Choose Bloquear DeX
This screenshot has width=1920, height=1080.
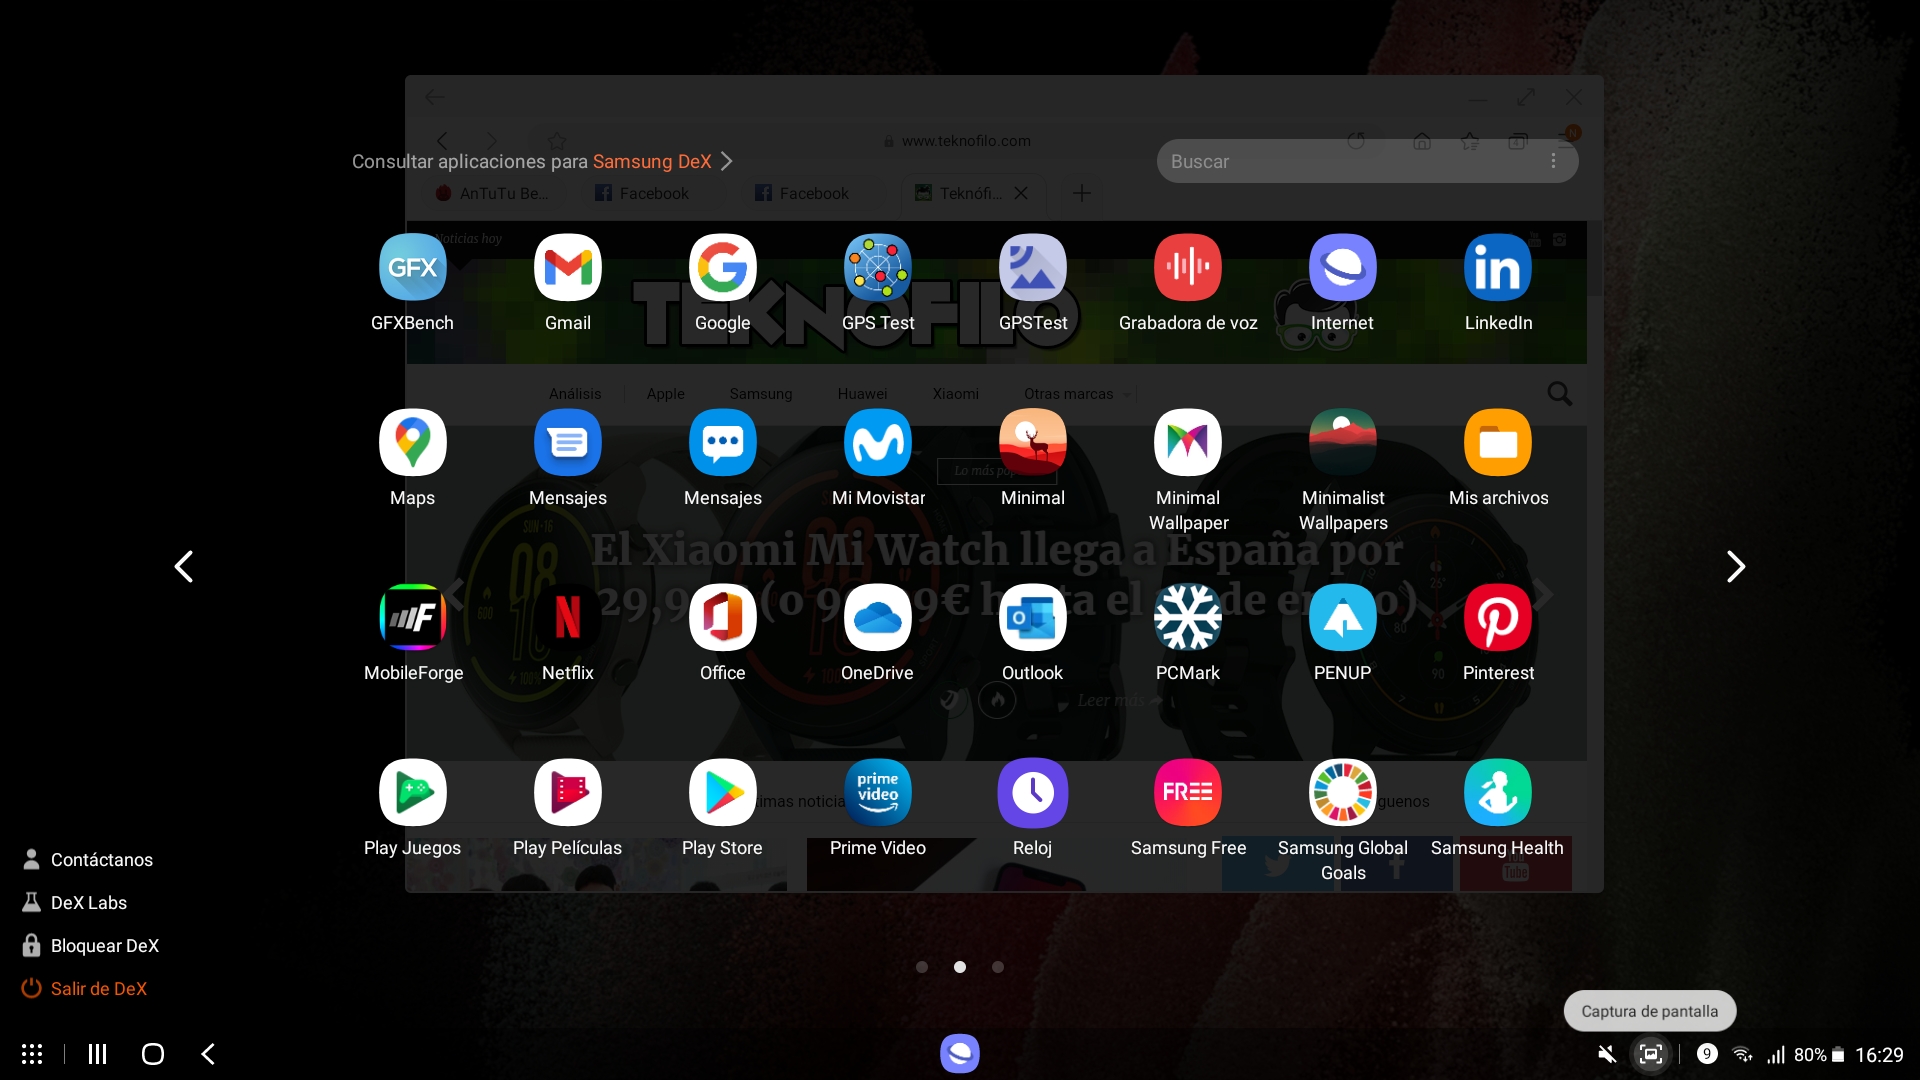coord(91,946)
